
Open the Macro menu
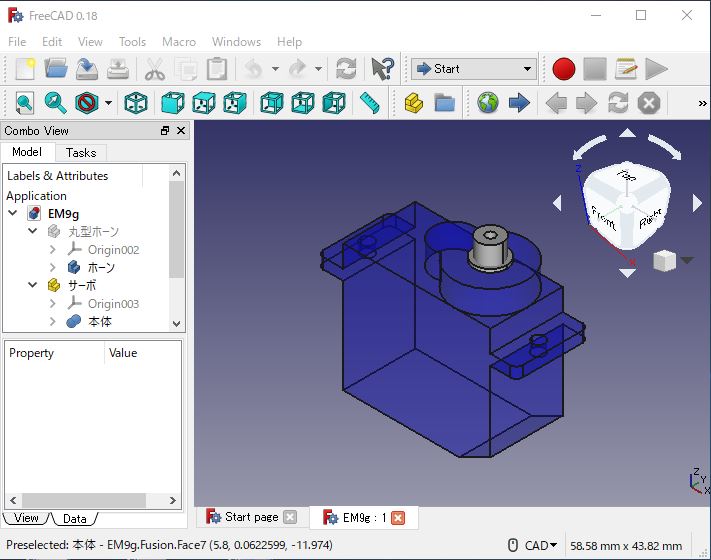coord(179,42)
